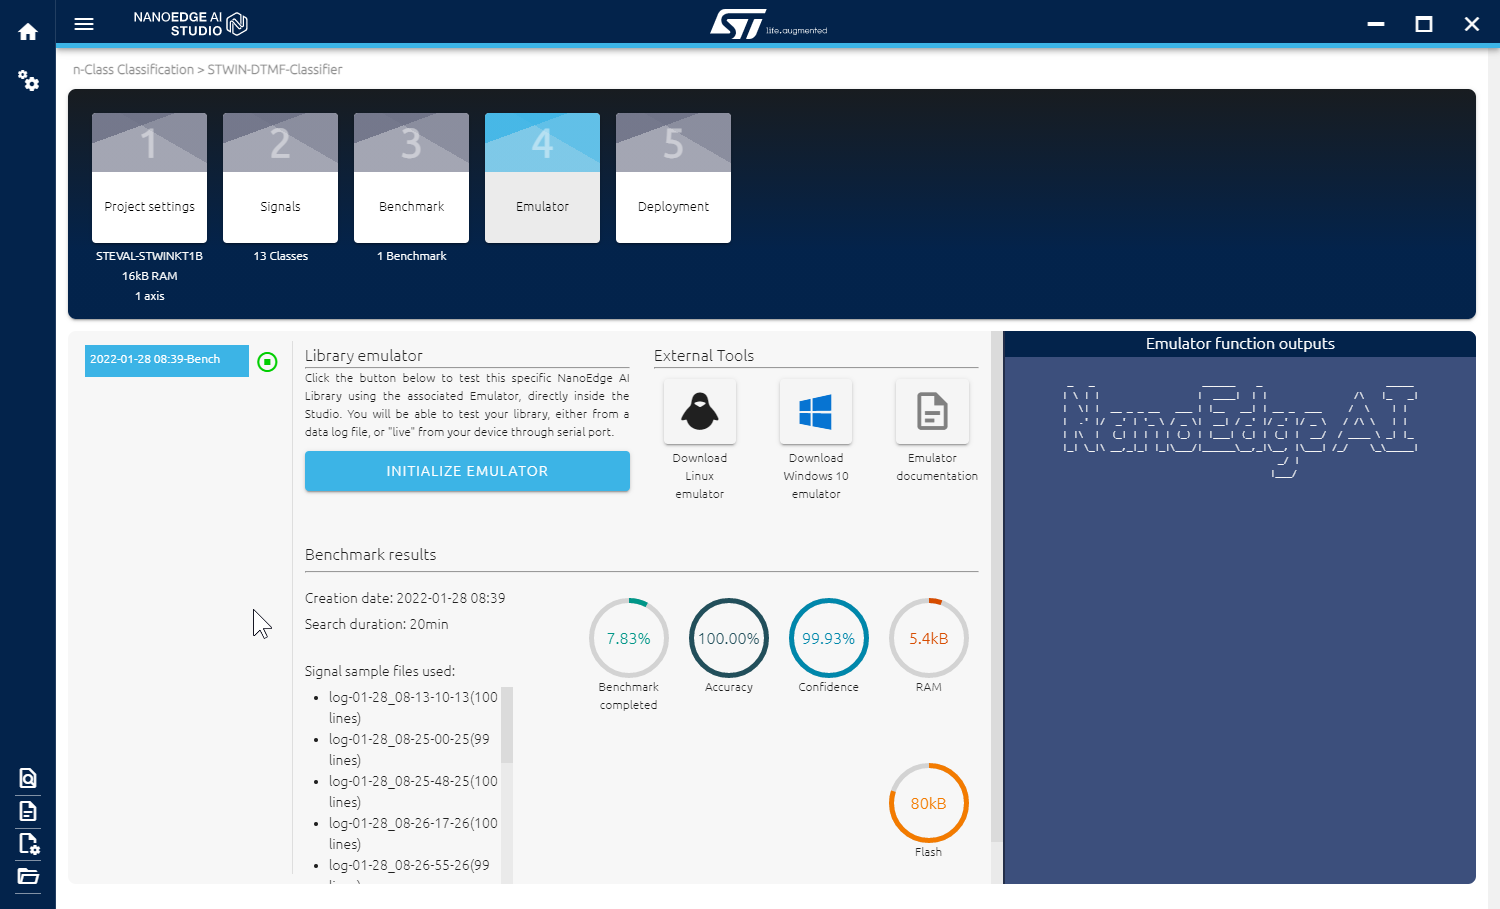Open settings gears icon in sidebar
Image resolution: width=1500 pixels, height=909 pixels.
point(28,81)
